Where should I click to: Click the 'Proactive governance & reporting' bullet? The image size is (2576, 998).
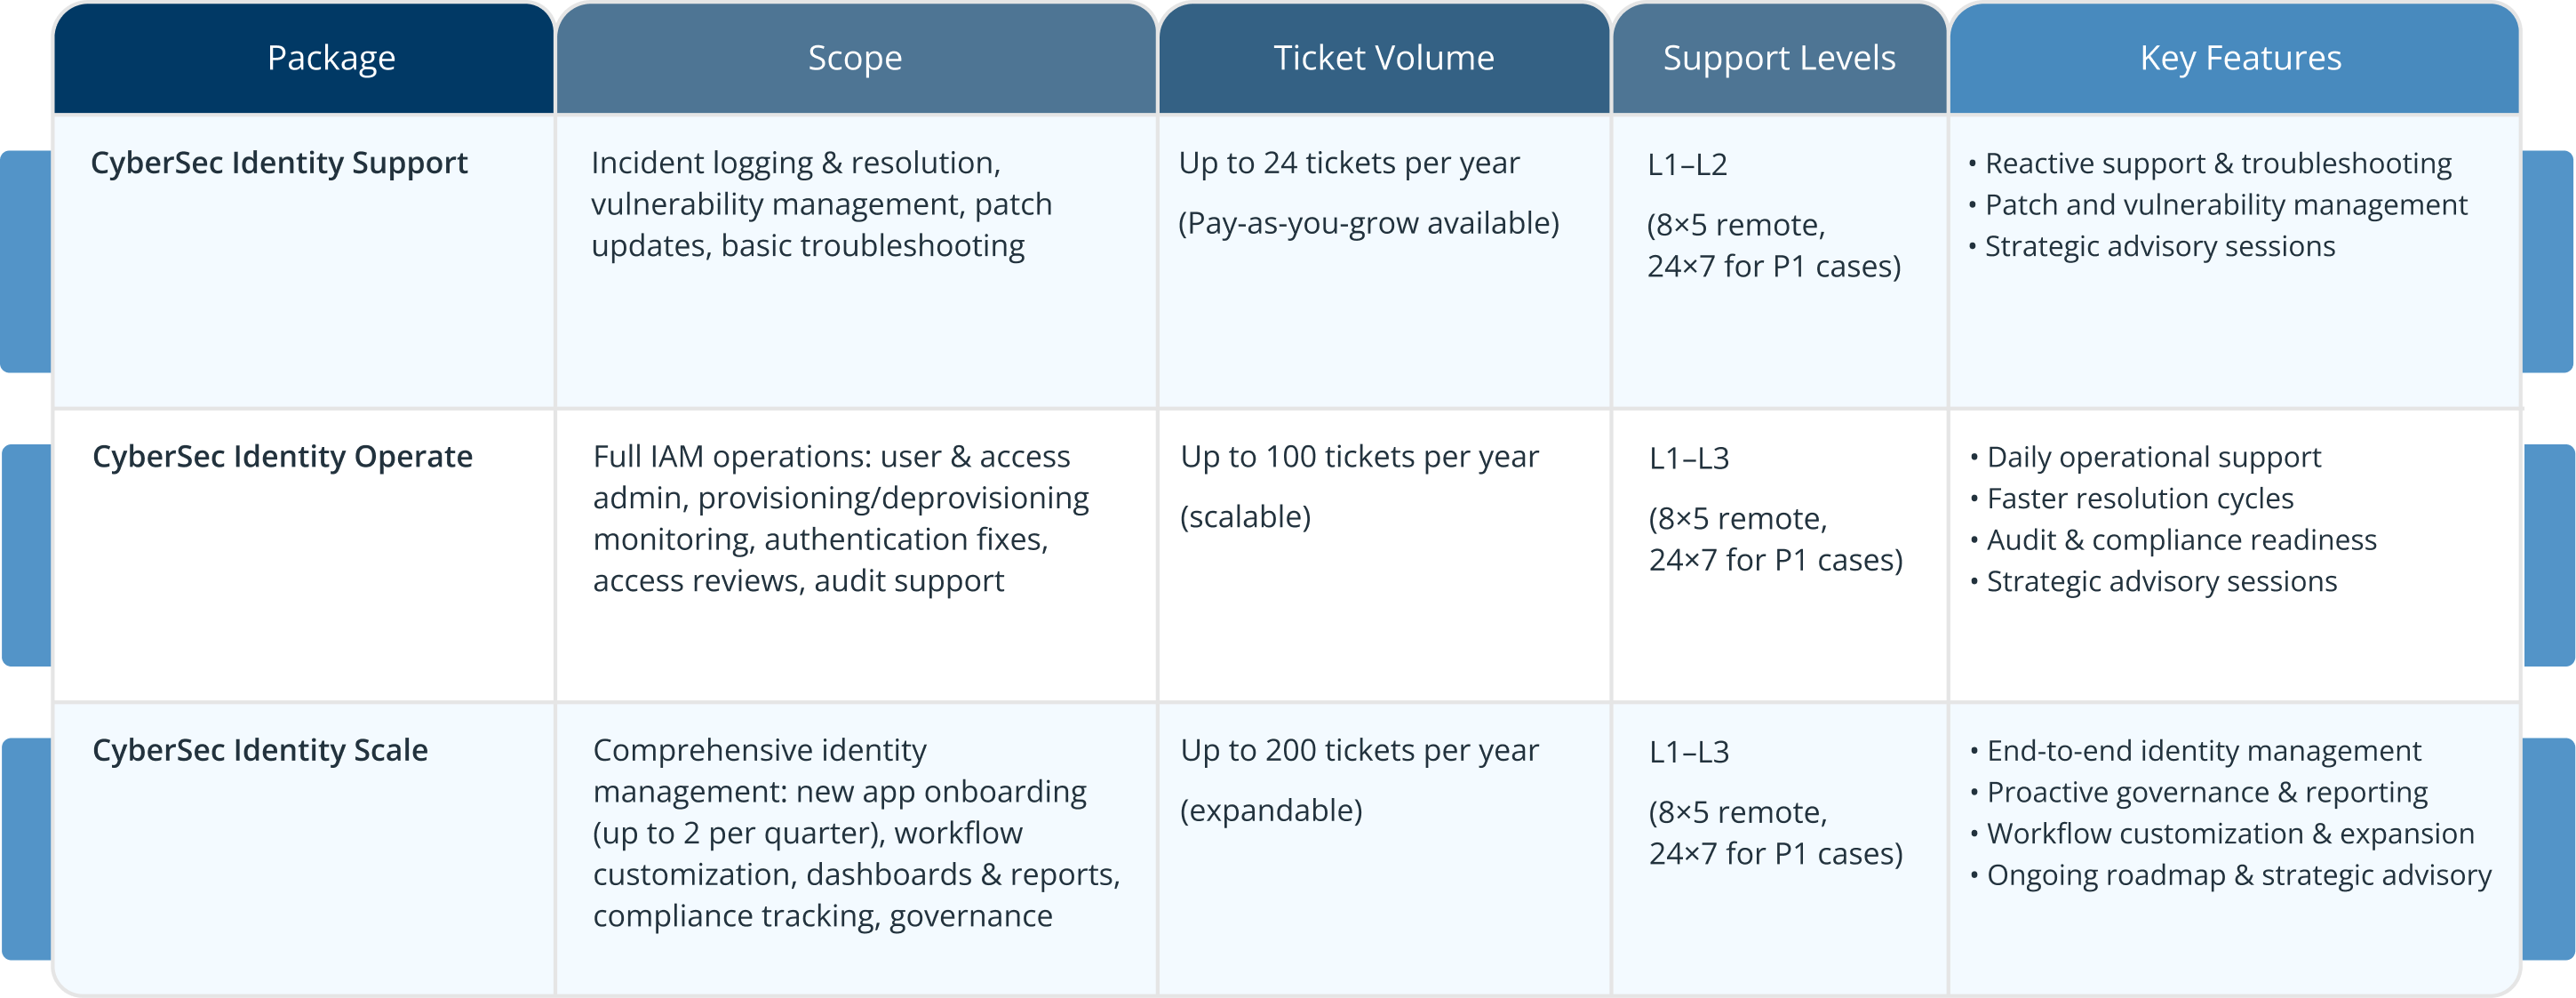click(x=2206, y=792)
